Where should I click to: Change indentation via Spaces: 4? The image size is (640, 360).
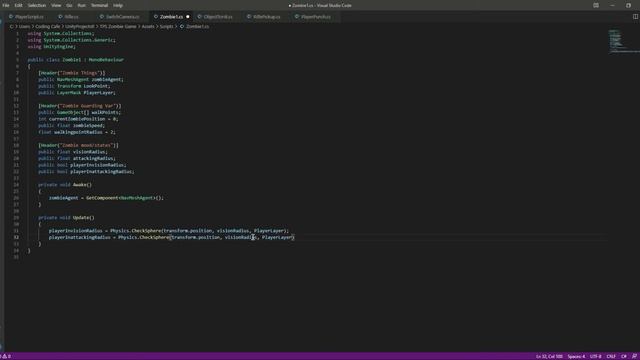(576, 356)
